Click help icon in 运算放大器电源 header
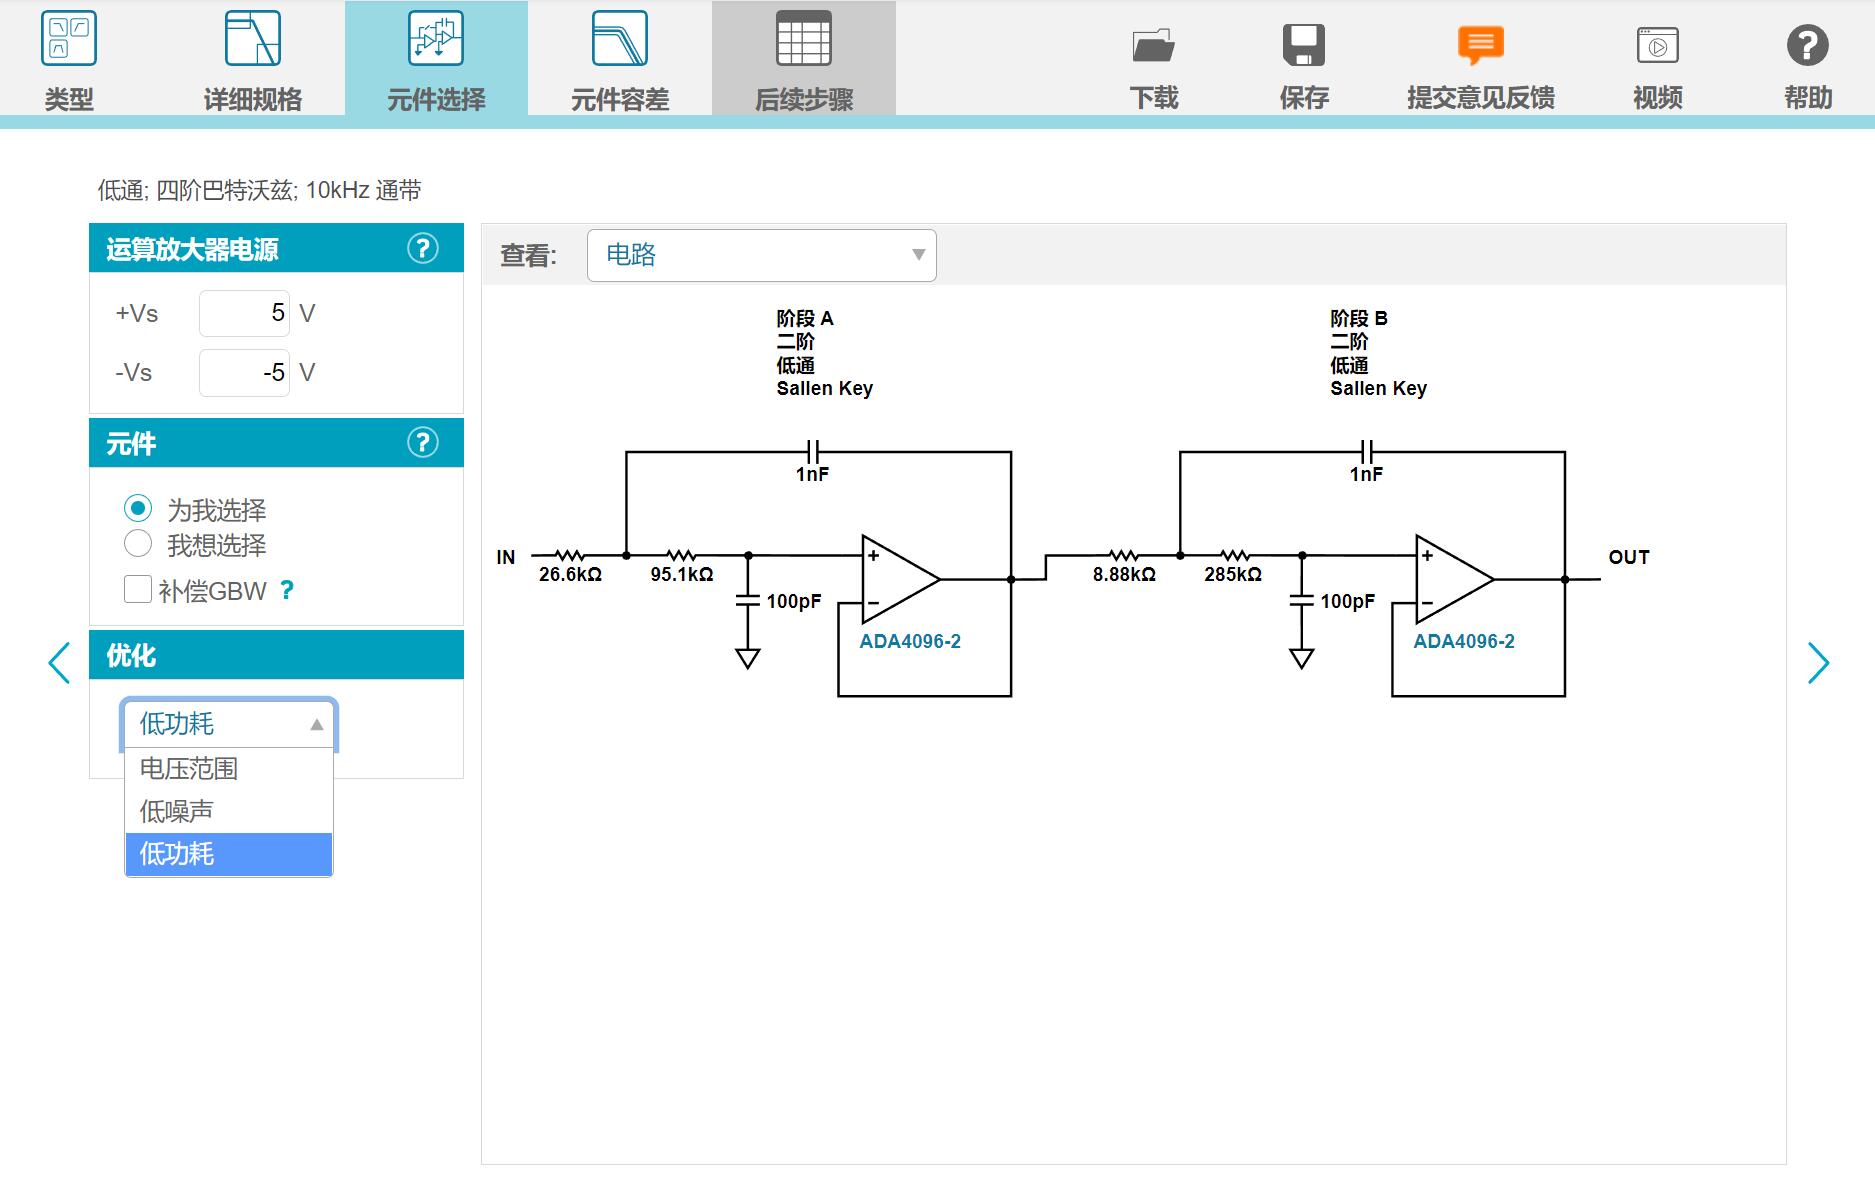 click(x=423, y=248)
